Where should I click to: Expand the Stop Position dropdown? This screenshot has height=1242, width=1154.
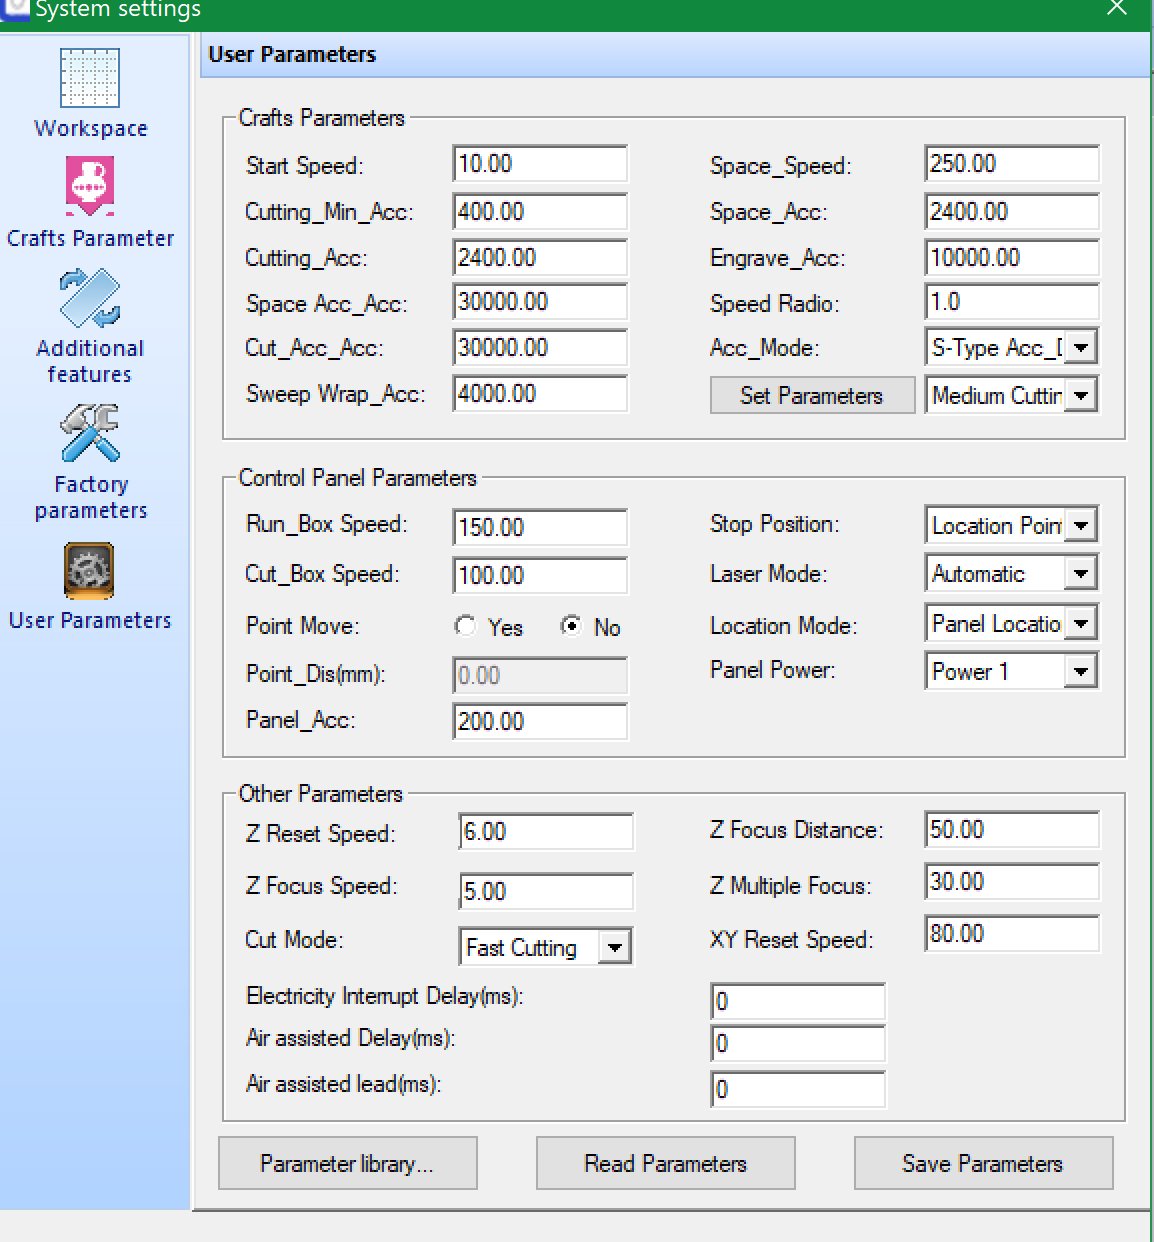[1081, 526]
